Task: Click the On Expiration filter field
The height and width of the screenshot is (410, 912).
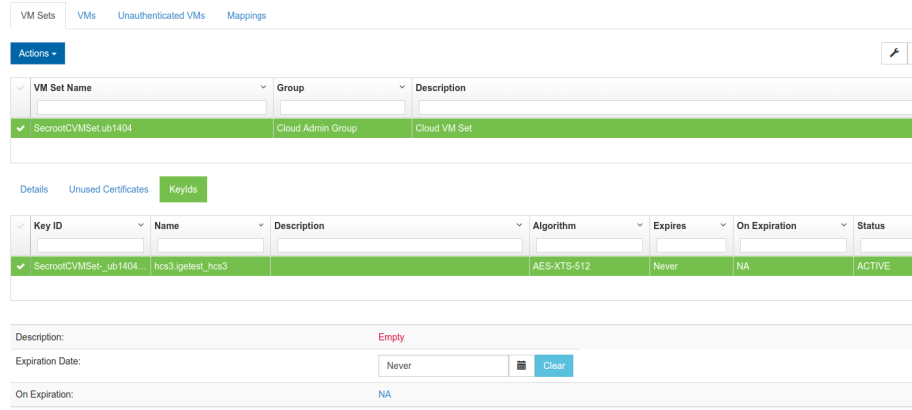Action: coord(793,245)
